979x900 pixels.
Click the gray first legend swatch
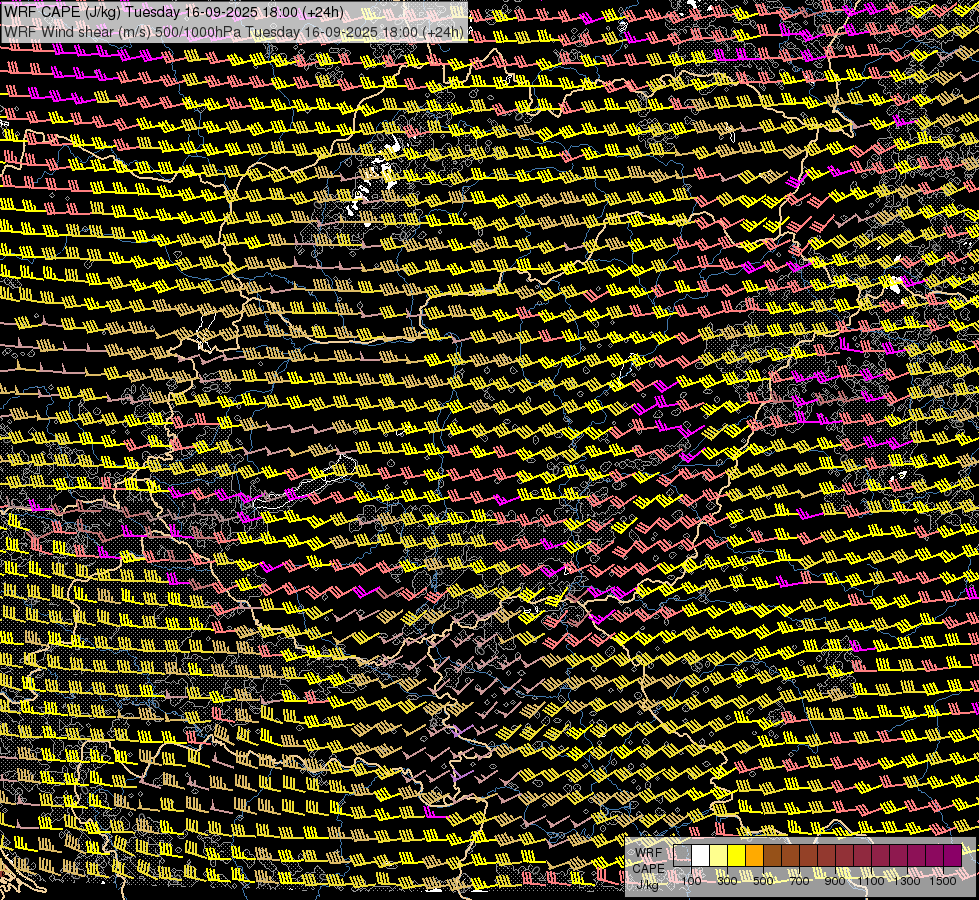682,855
